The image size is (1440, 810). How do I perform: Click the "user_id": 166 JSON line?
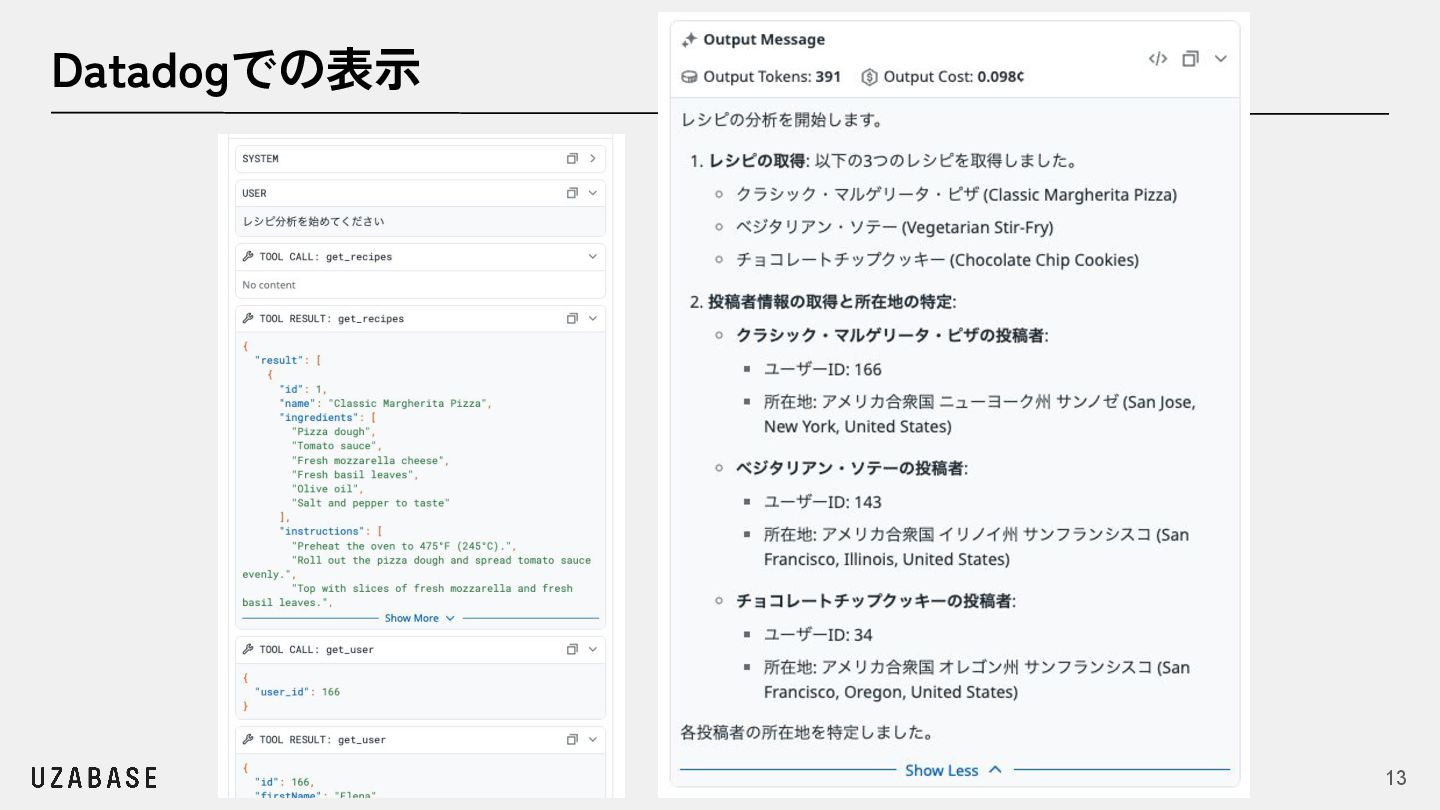(x=297, y=692)
